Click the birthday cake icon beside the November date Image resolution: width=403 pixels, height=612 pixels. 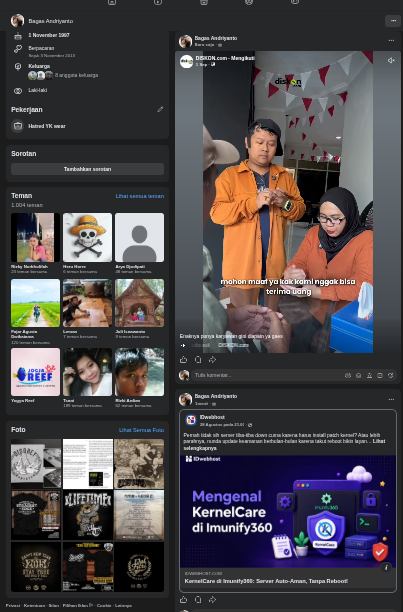click(18, 36)
